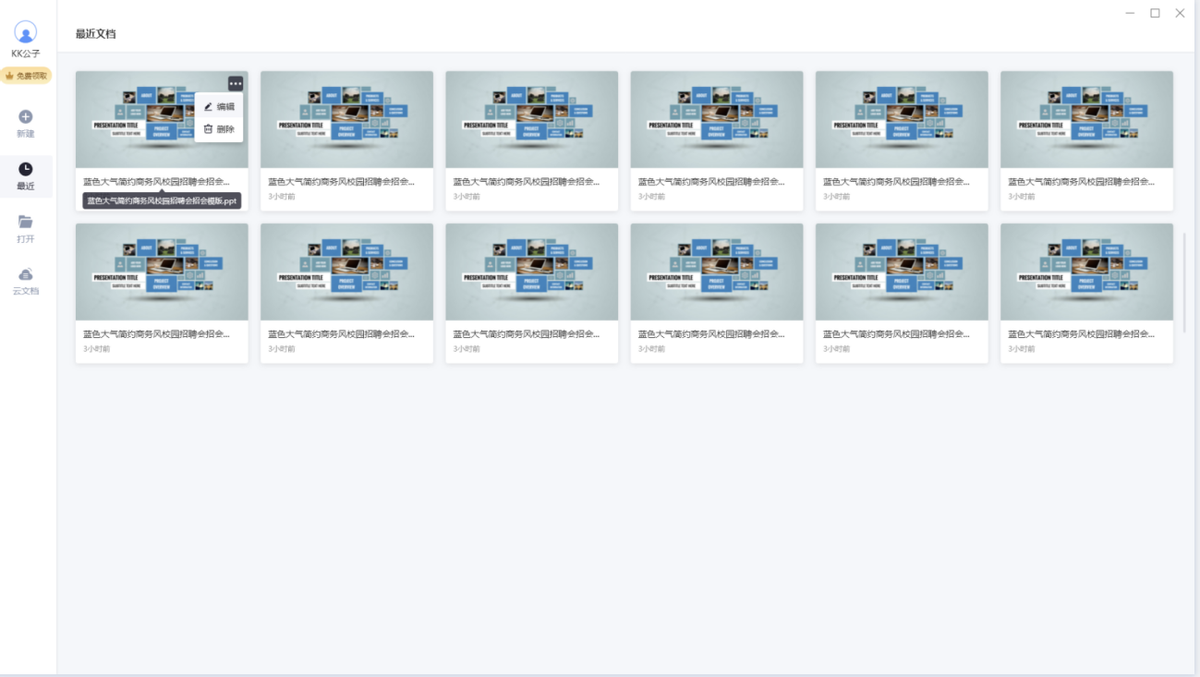The image size is (1200, 677).
Task: Click the 最近文档 heading
Action: [x=96, y=34]
